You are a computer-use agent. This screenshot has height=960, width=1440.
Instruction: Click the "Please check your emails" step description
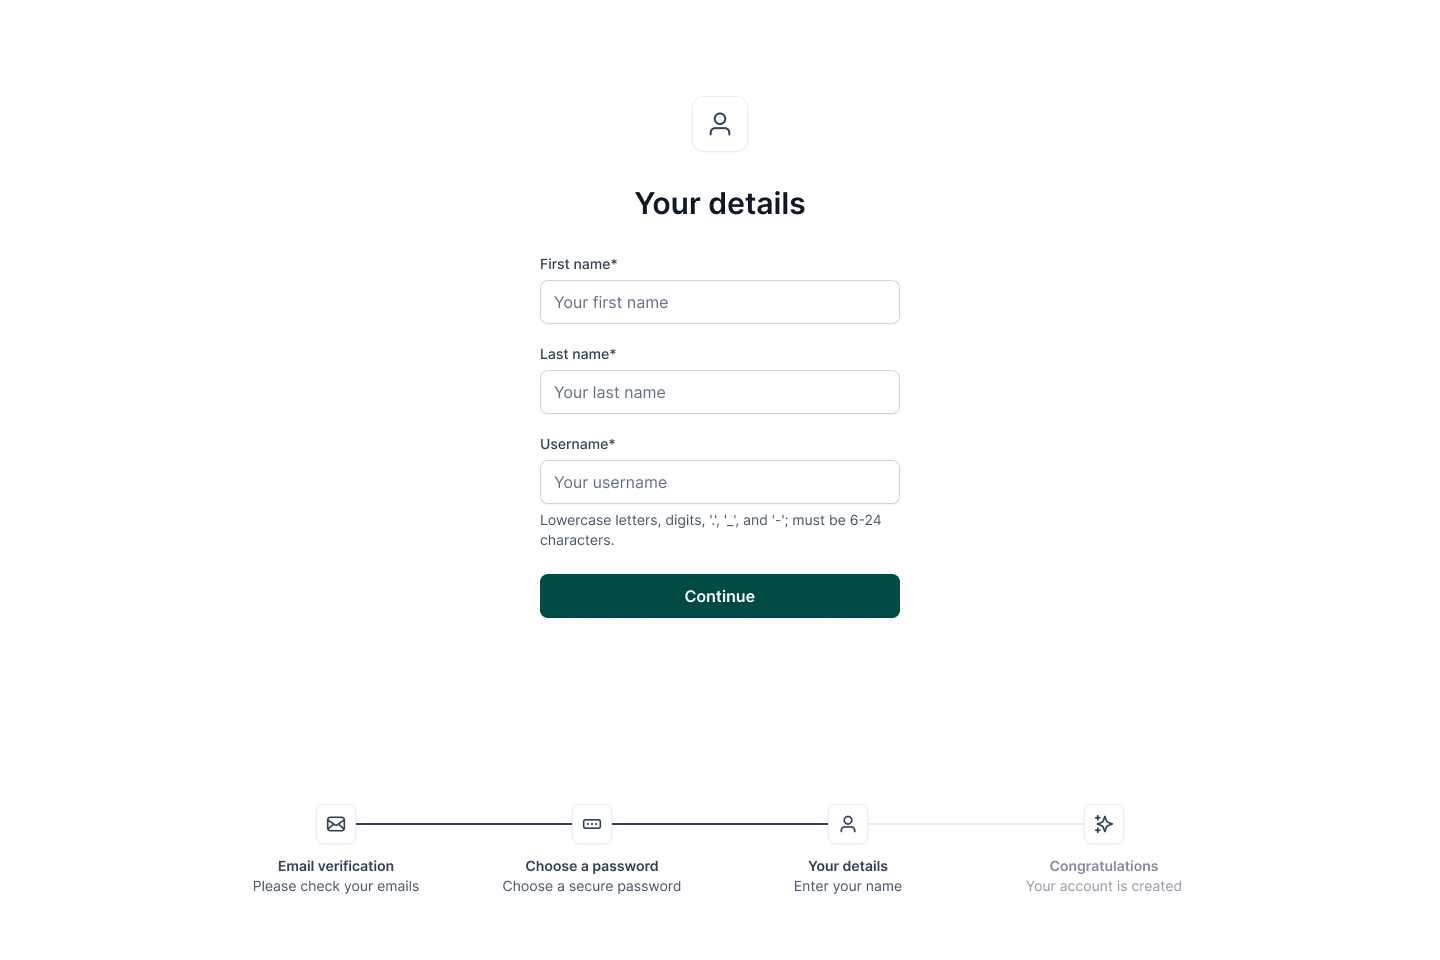[x=336, y=886]
